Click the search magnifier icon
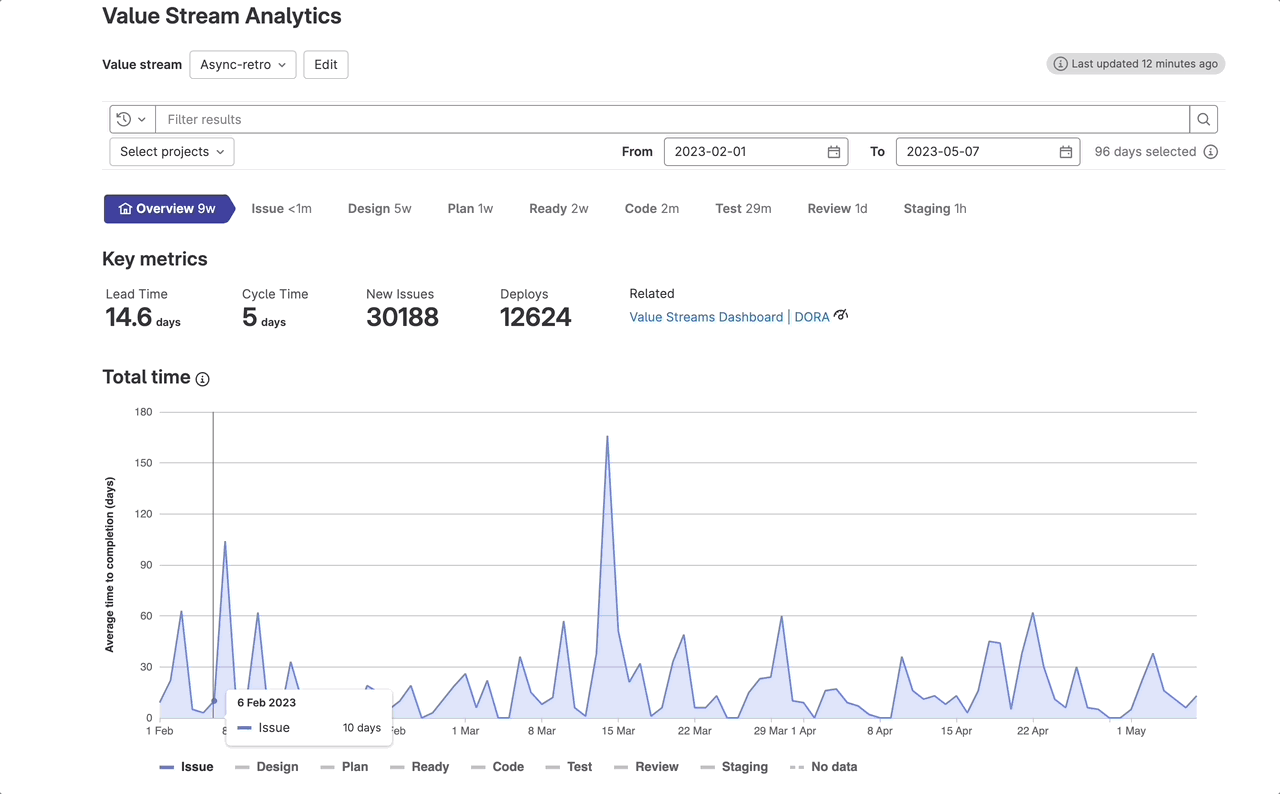Viewport: 1280px width, 794px height. [1203, 119]
